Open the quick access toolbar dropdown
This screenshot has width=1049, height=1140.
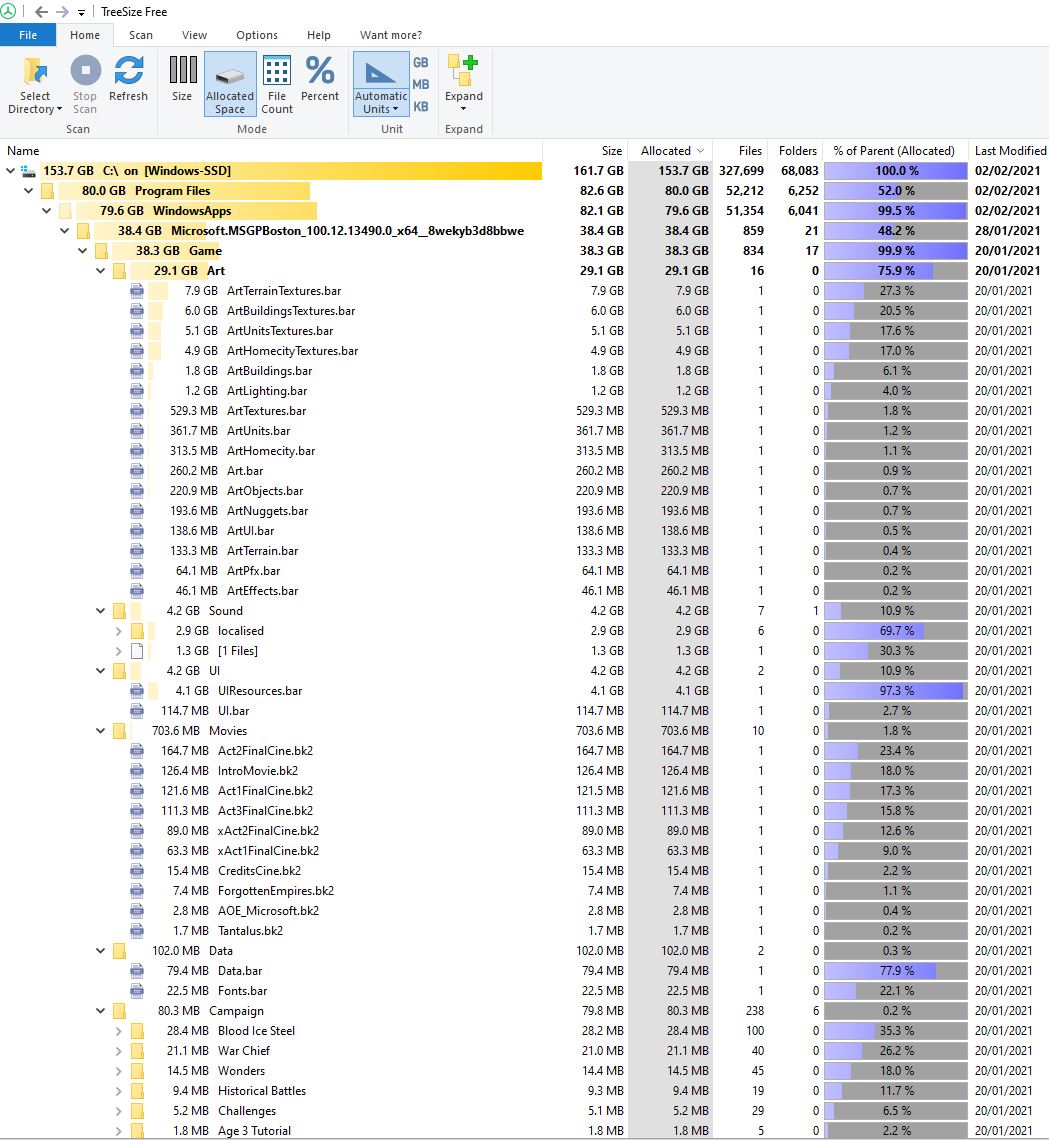click(x=81, y=12)
